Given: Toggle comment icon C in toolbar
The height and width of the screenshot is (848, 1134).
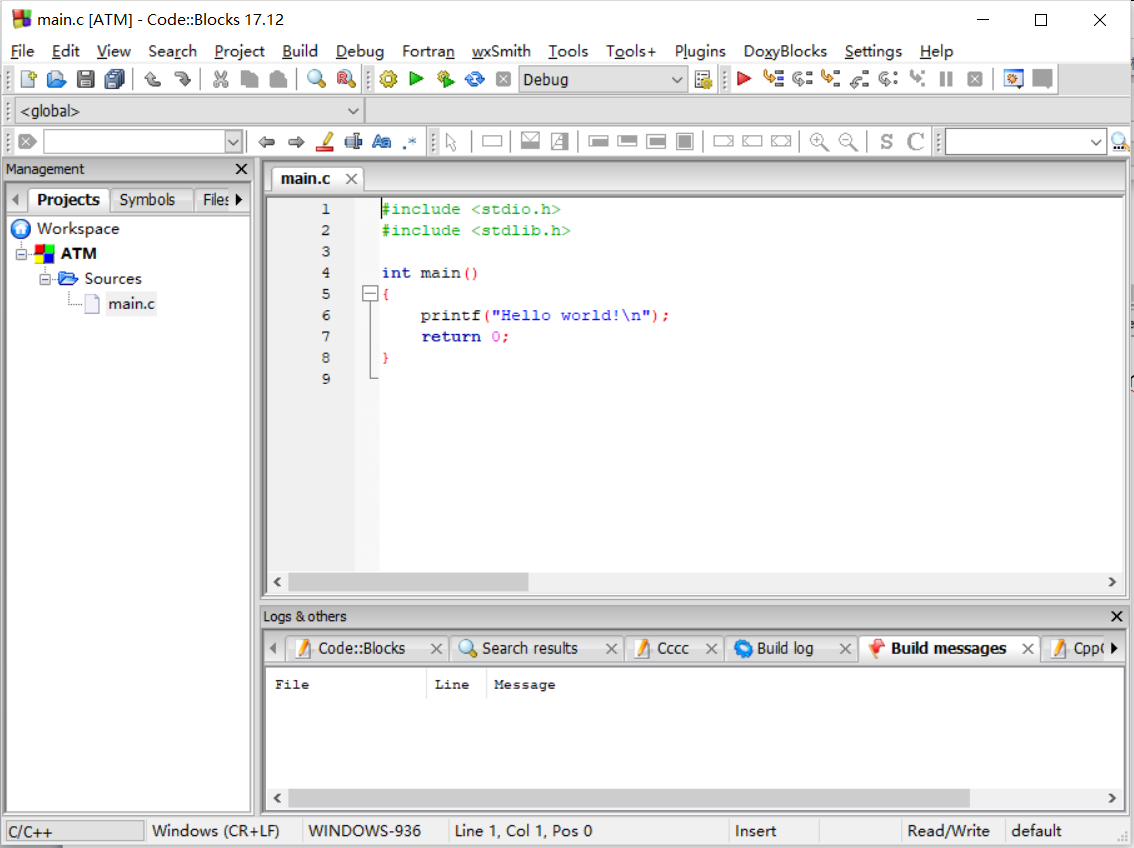Looking at the screenshot, I should 916,142.
